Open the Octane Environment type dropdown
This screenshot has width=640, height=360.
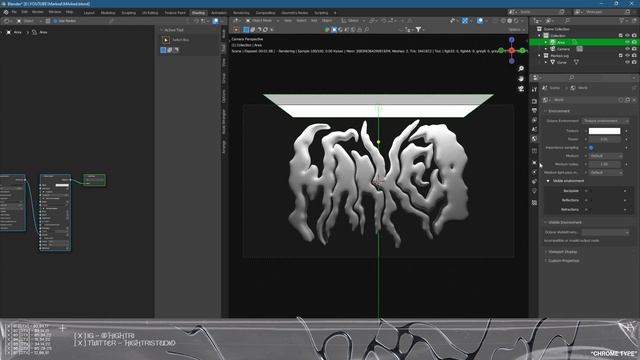coord(605,121)
